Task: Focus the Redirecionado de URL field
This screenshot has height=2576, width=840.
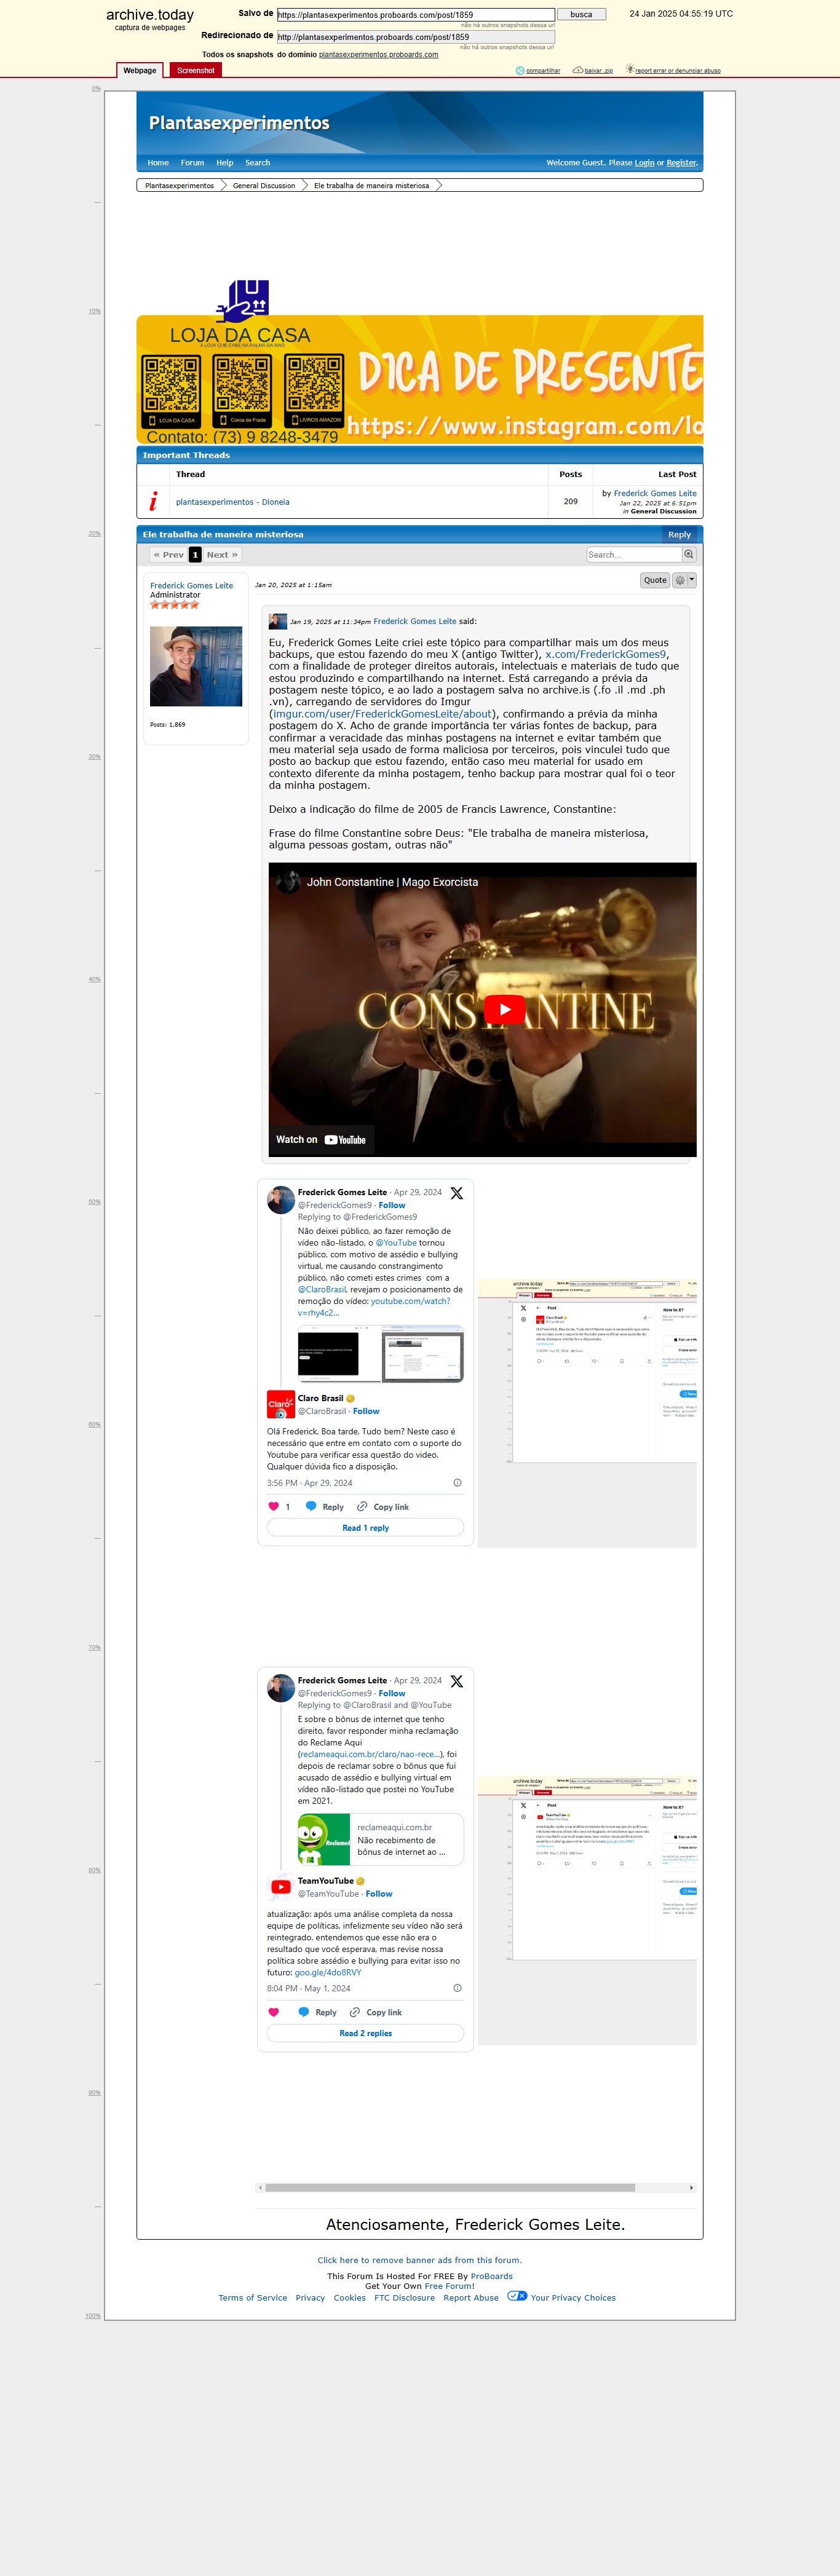Action: [x=415, y=37]
